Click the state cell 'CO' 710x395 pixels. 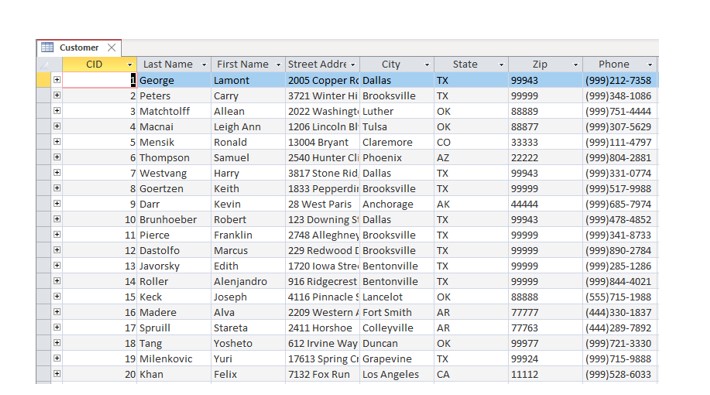[x=471, y=142]
